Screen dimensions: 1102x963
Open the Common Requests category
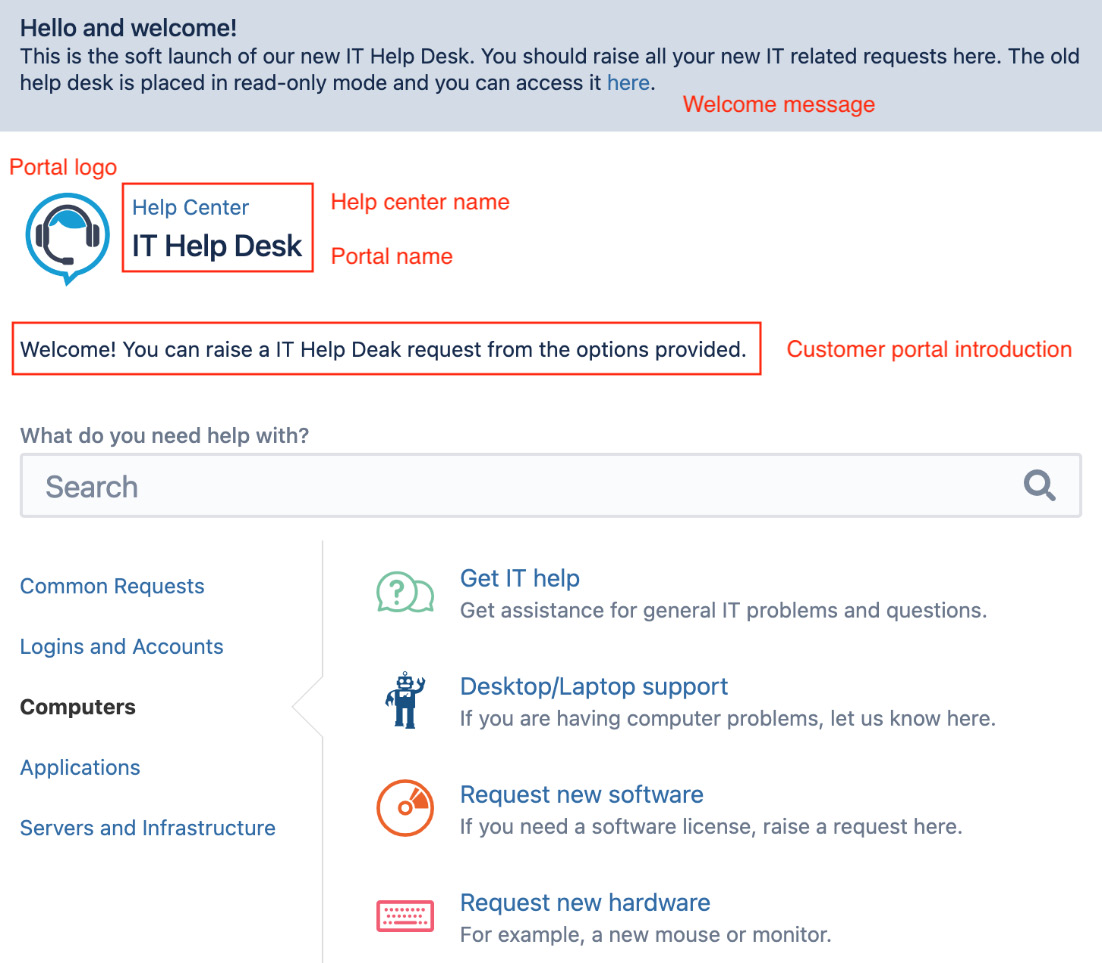pyautogui.click(x=112, y=586)
